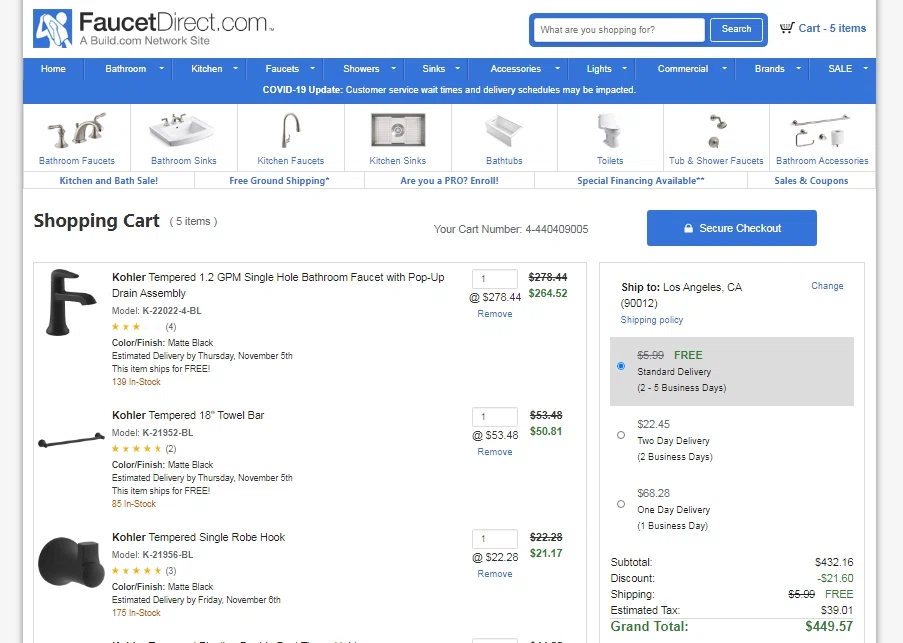The height and width of the screenshot is (643, 903).
Task: Open Free Ground Shipping* promo link
Action: pos(279,181)
